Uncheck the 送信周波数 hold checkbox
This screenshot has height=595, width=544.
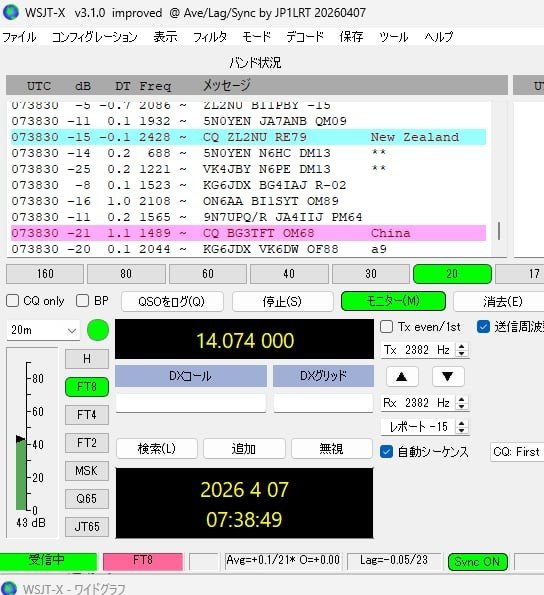click(x=483, y=327)
